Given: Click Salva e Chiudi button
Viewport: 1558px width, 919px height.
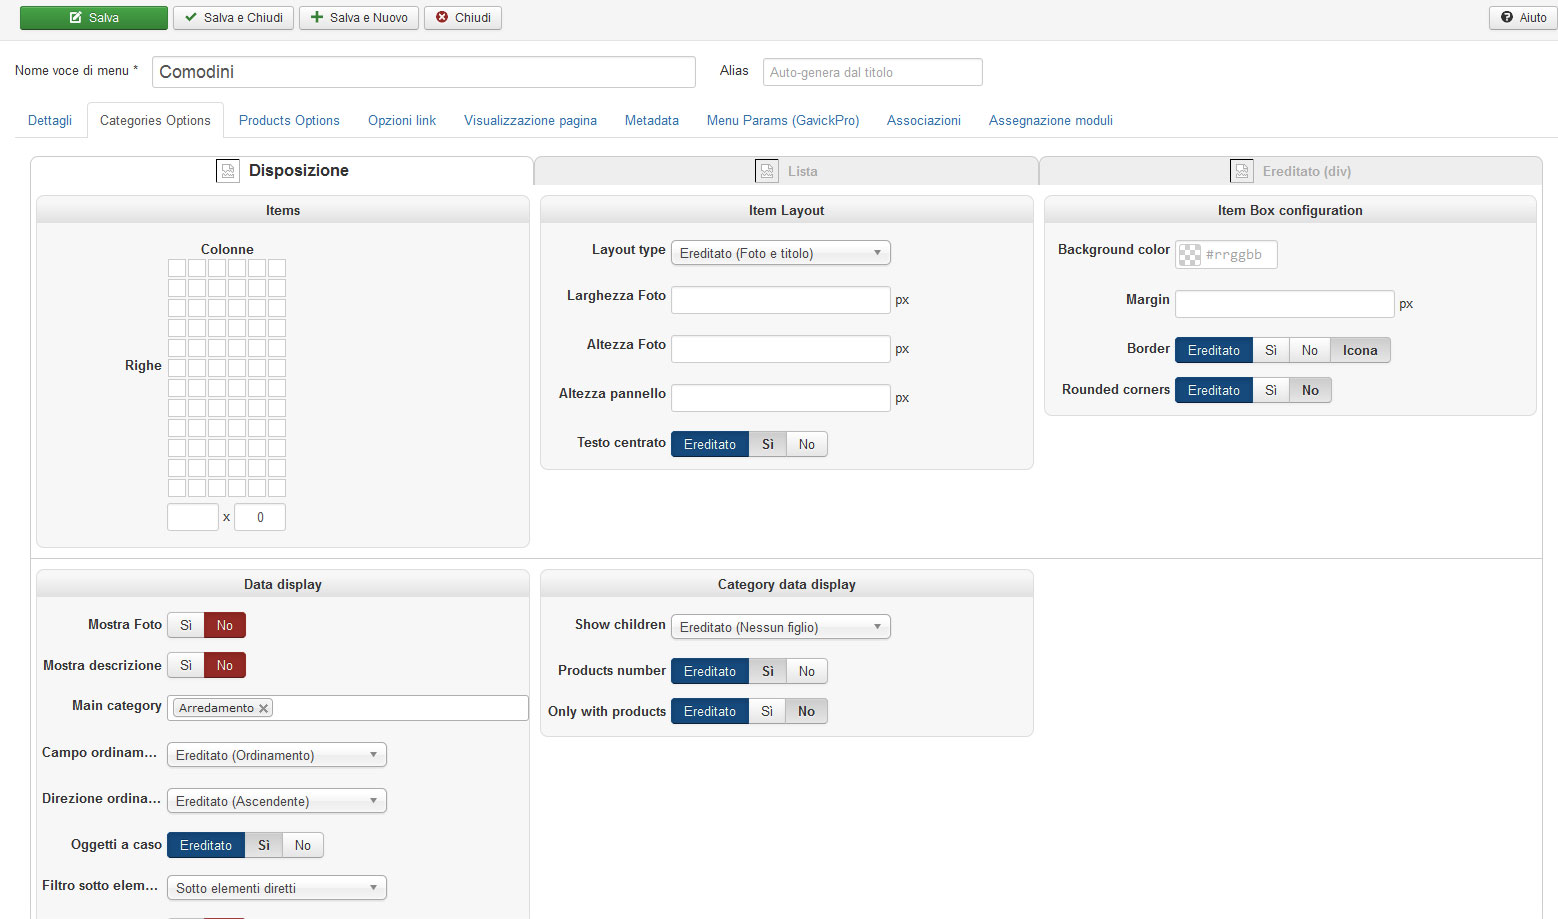Looking at the screenshot, I should click(233, 18).
